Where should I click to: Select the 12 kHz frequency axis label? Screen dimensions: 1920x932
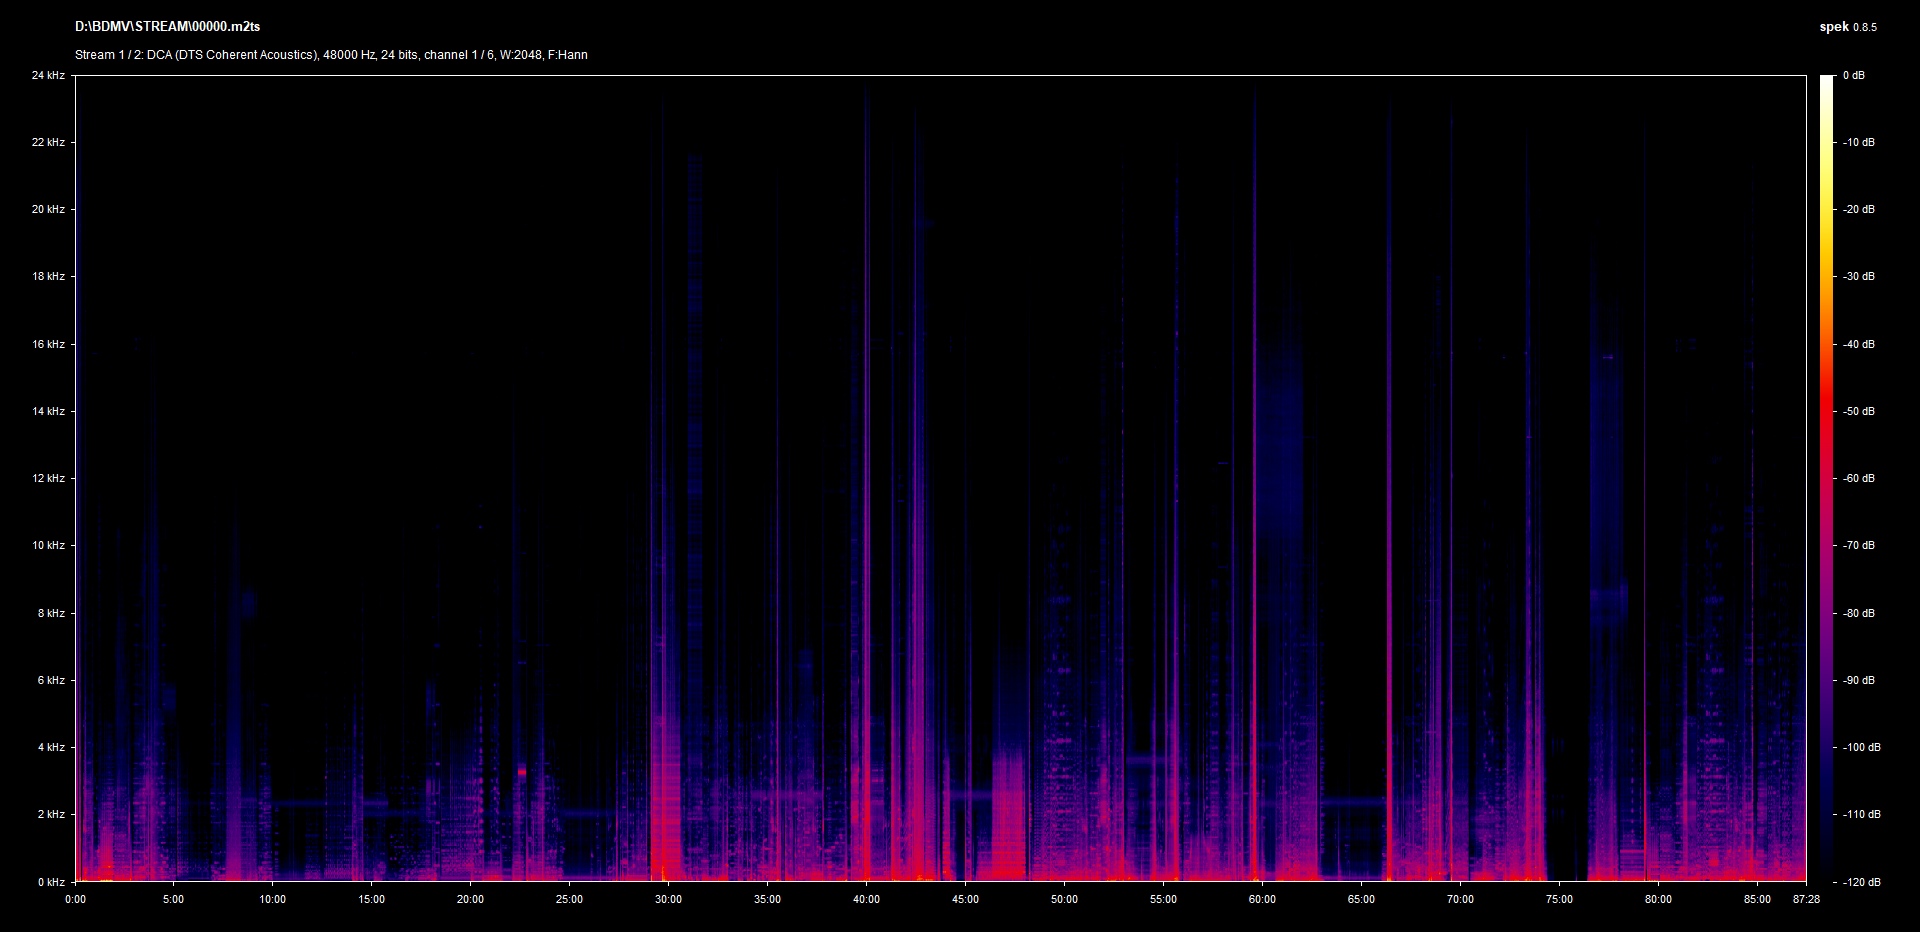pyautogui.click(x=48, y=478)
